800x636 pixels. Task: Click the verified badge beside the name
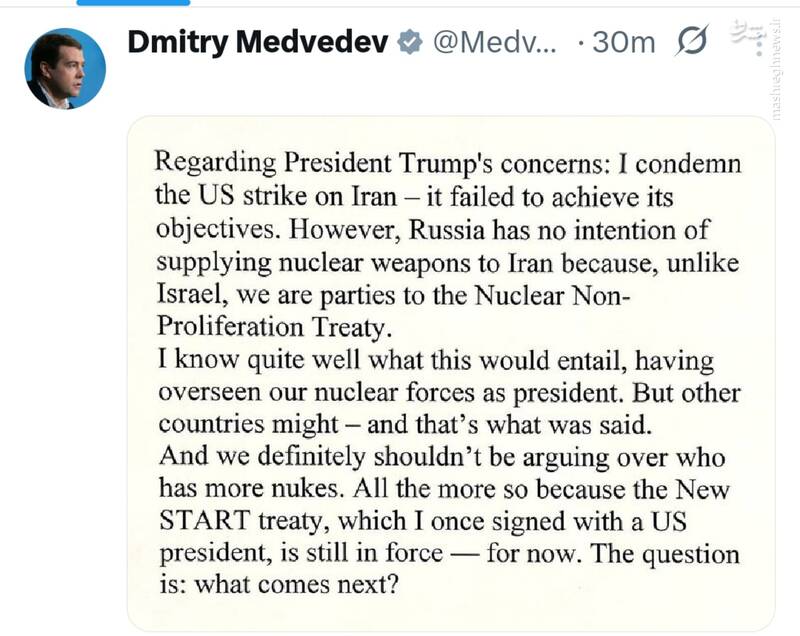(409, 43)
